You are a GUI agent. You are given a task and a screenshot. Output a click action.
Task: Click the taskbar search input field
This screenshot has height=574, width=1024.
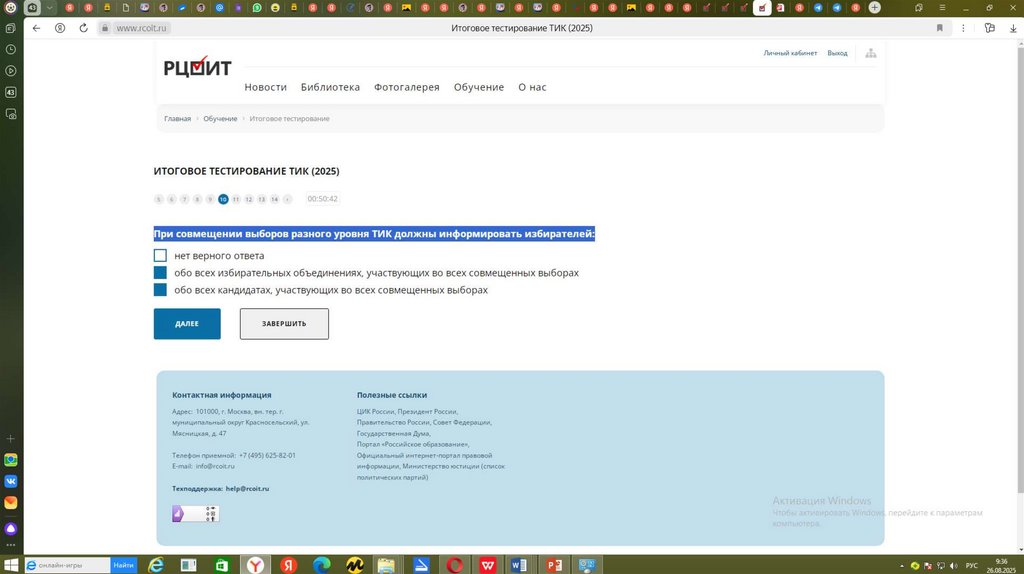[67, 565]
